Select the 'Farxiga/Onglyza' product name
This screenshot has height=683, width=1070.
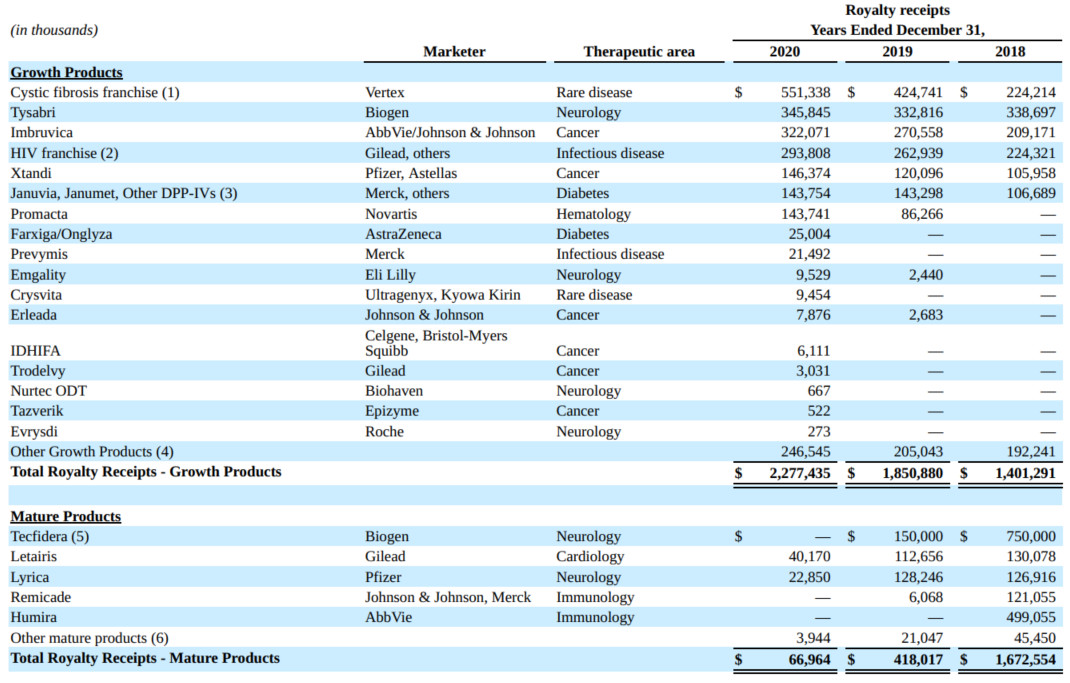(x=61, y=234)
